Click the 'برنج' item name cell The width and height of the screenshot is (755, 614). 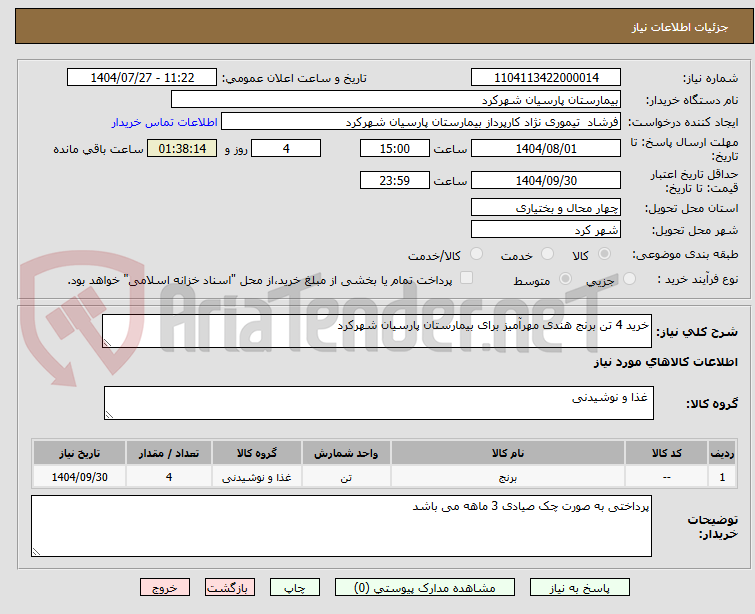(508, 477)
